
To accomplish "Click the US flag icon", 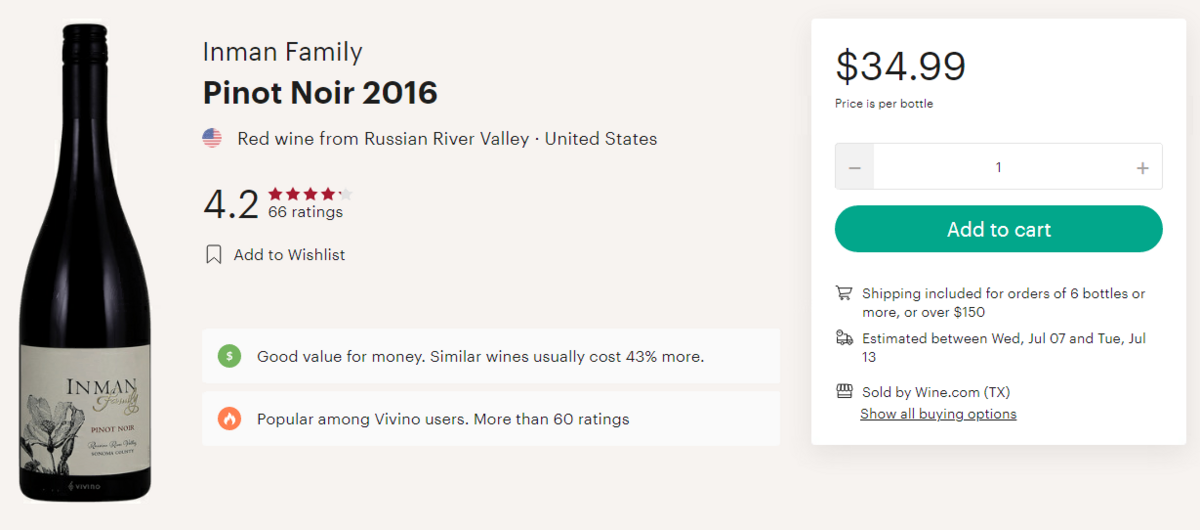I will point(212,138).
